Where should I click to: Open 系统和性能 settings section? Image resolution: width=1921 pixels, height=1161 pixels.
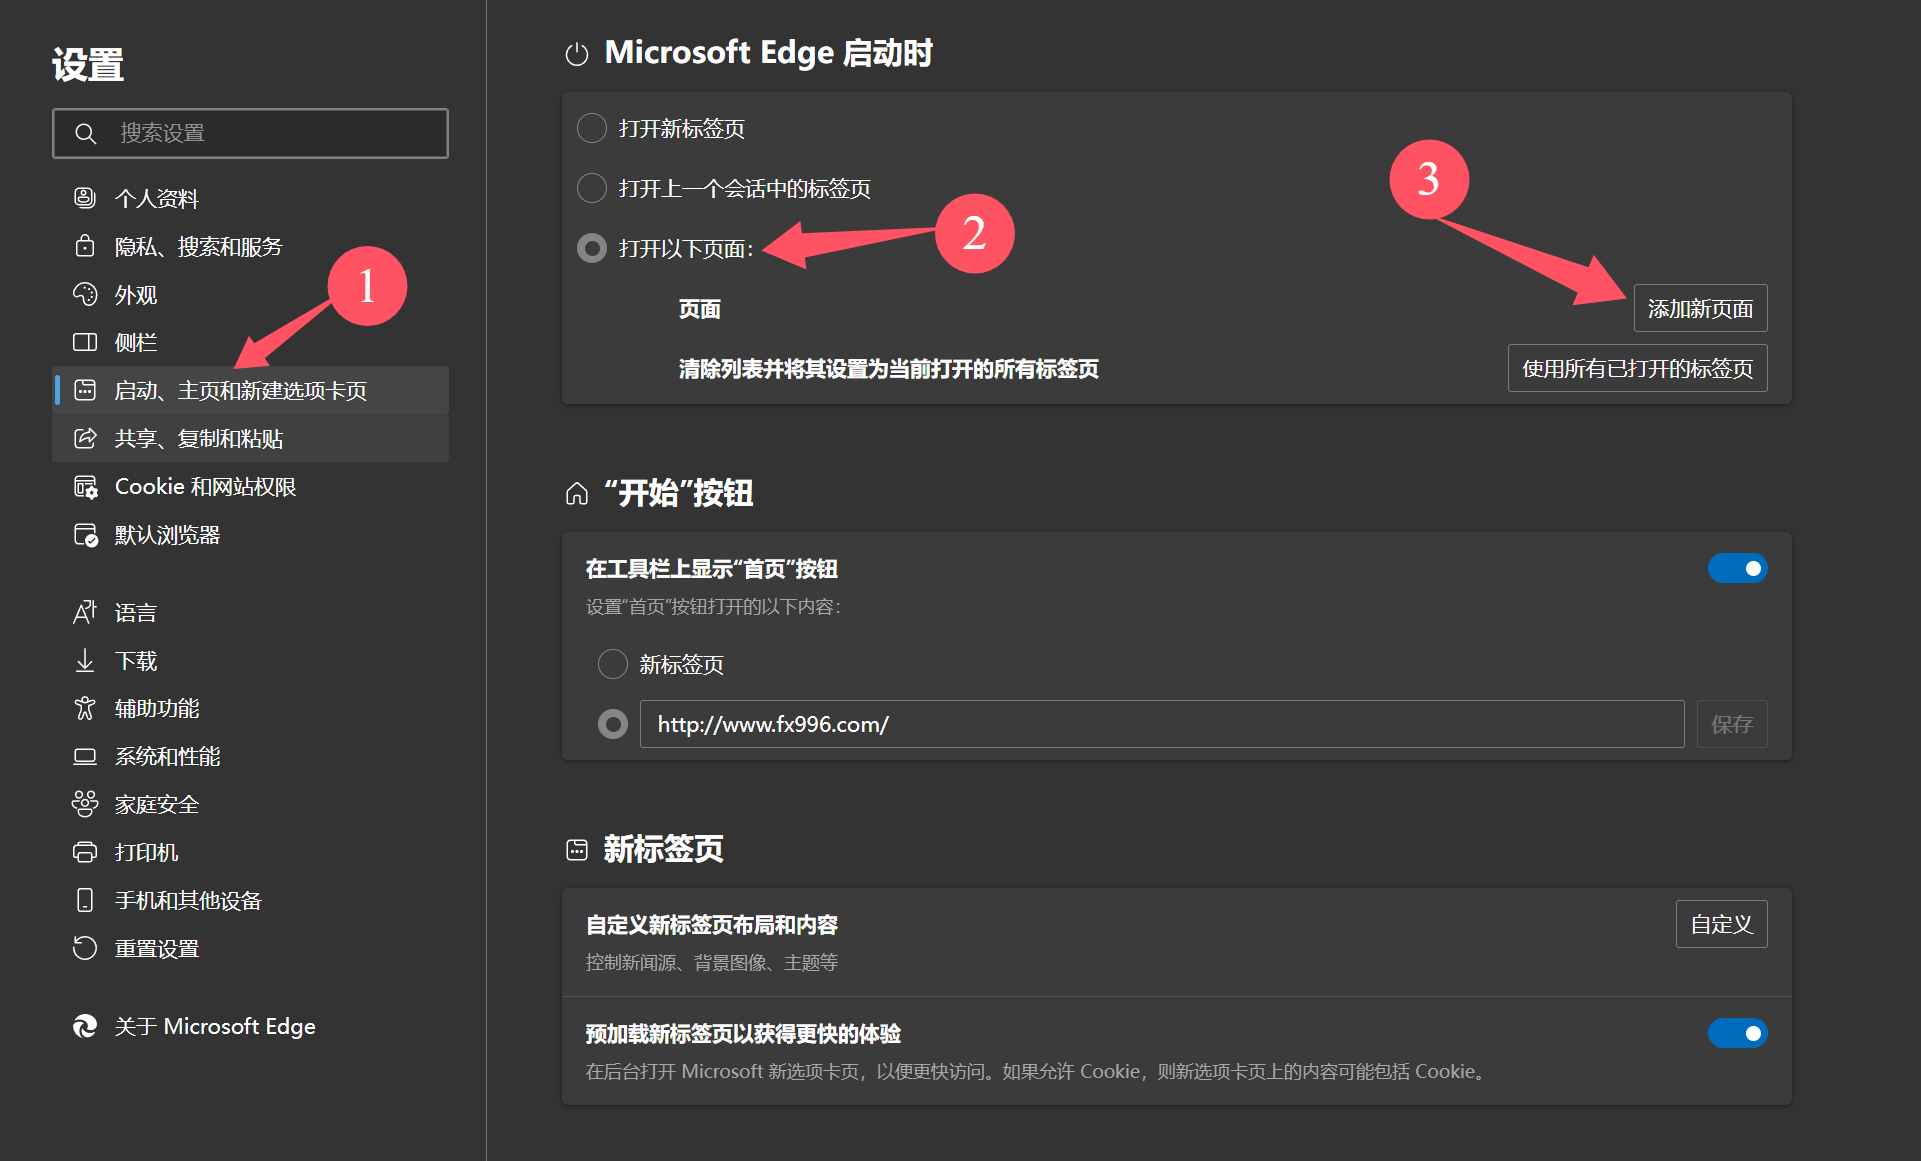(x=167, y=756)
